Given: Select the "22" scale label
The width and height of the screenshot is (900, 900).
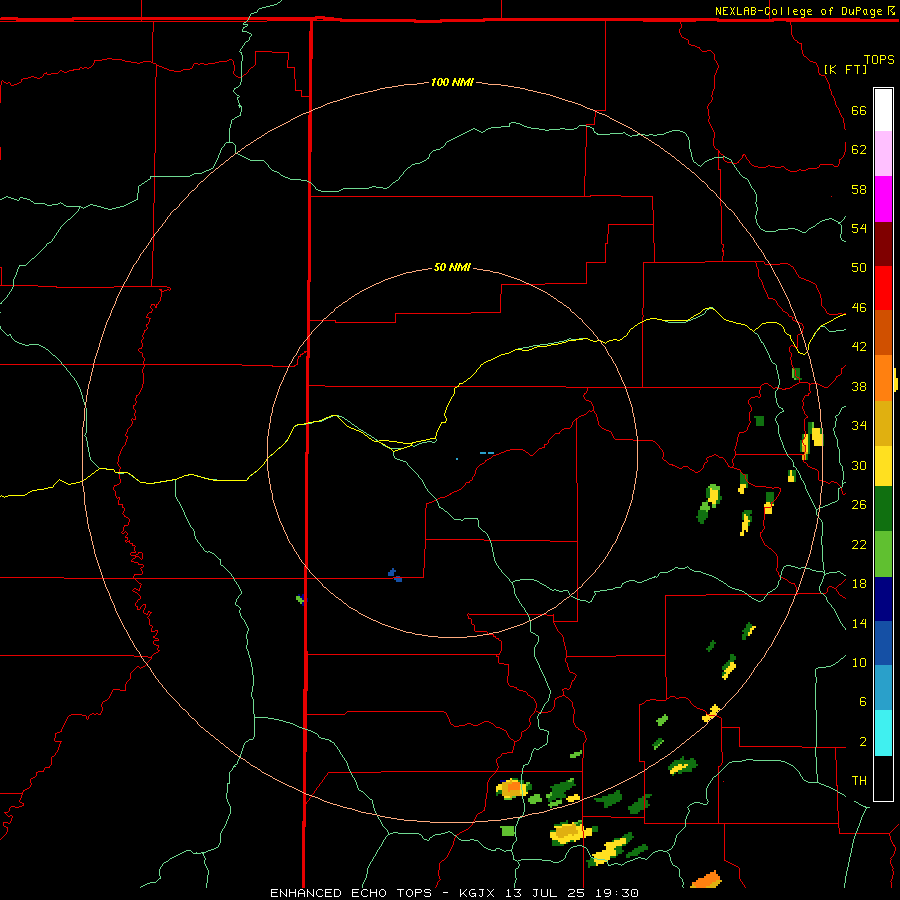Looking at the screenshot, I should [x=859, y=544].
